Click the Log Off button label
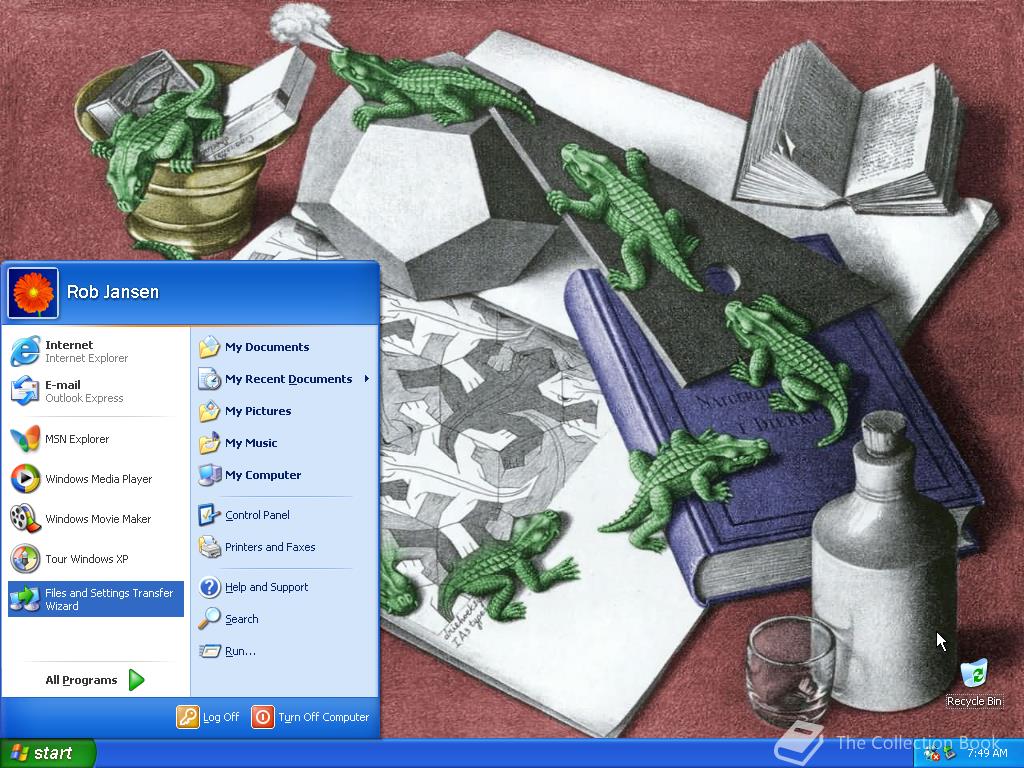 (x=221, y=717)
